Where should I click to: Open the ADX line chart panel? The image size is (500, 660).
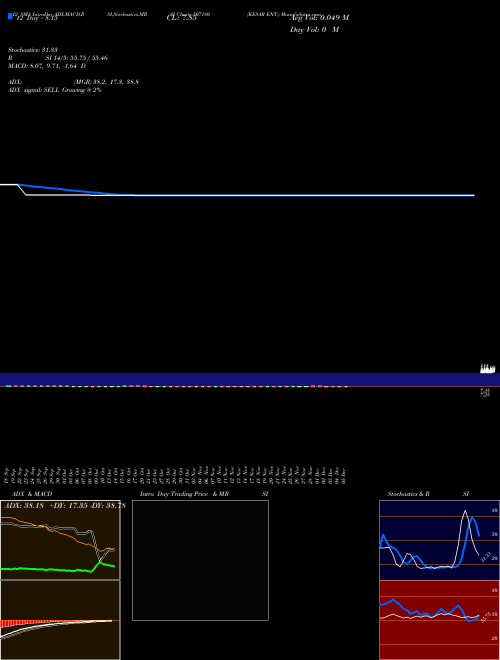click(x=60, y=540)
